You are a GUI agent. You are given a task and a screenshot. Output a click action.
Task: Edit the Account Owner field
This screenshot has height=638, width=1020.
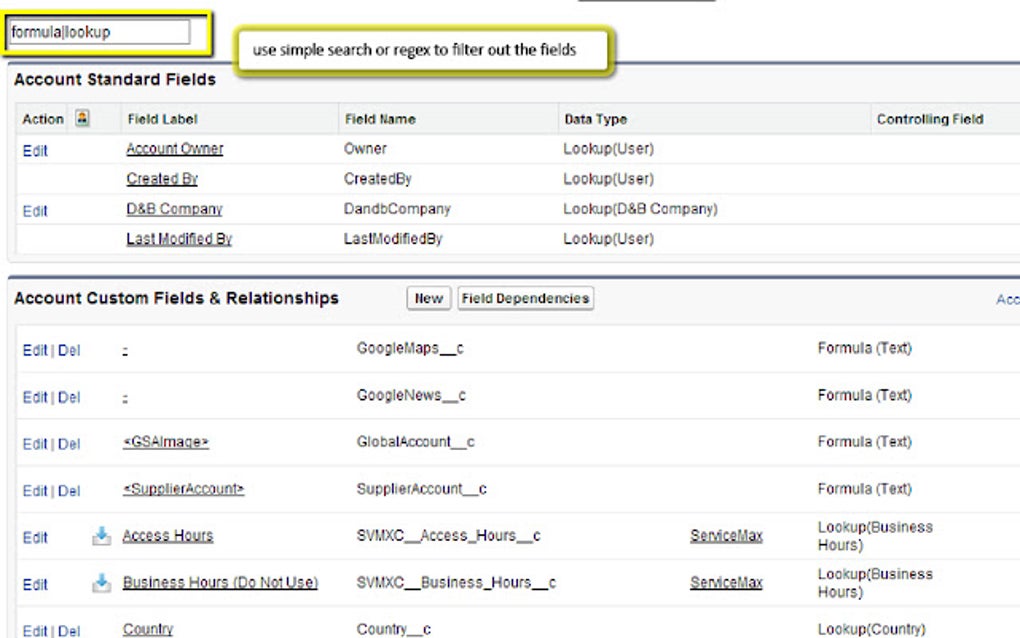click(x=35, y=151)
